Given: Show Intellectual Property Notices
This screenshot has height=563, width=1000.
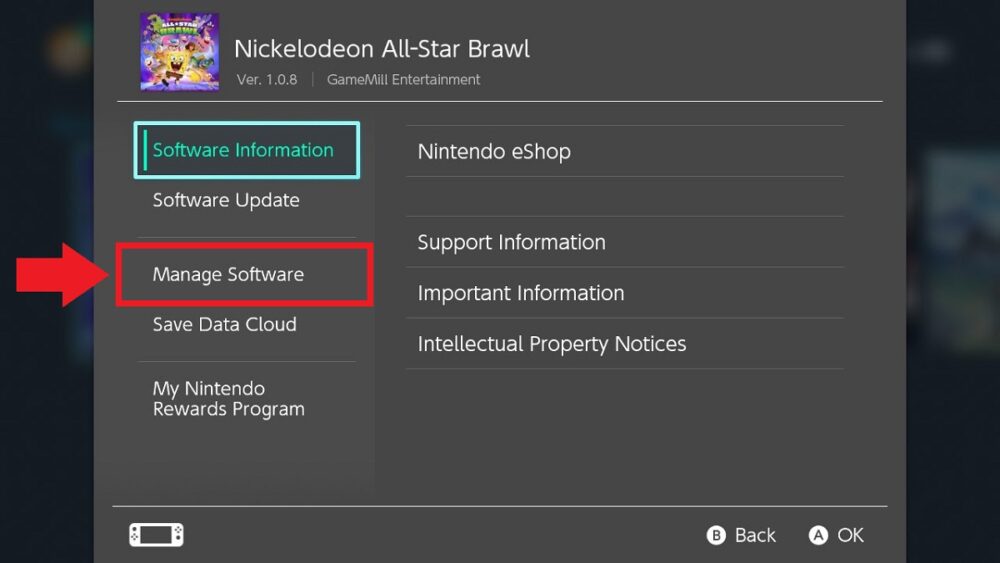Looking at the screenshot, I should (x=551, y=344).
